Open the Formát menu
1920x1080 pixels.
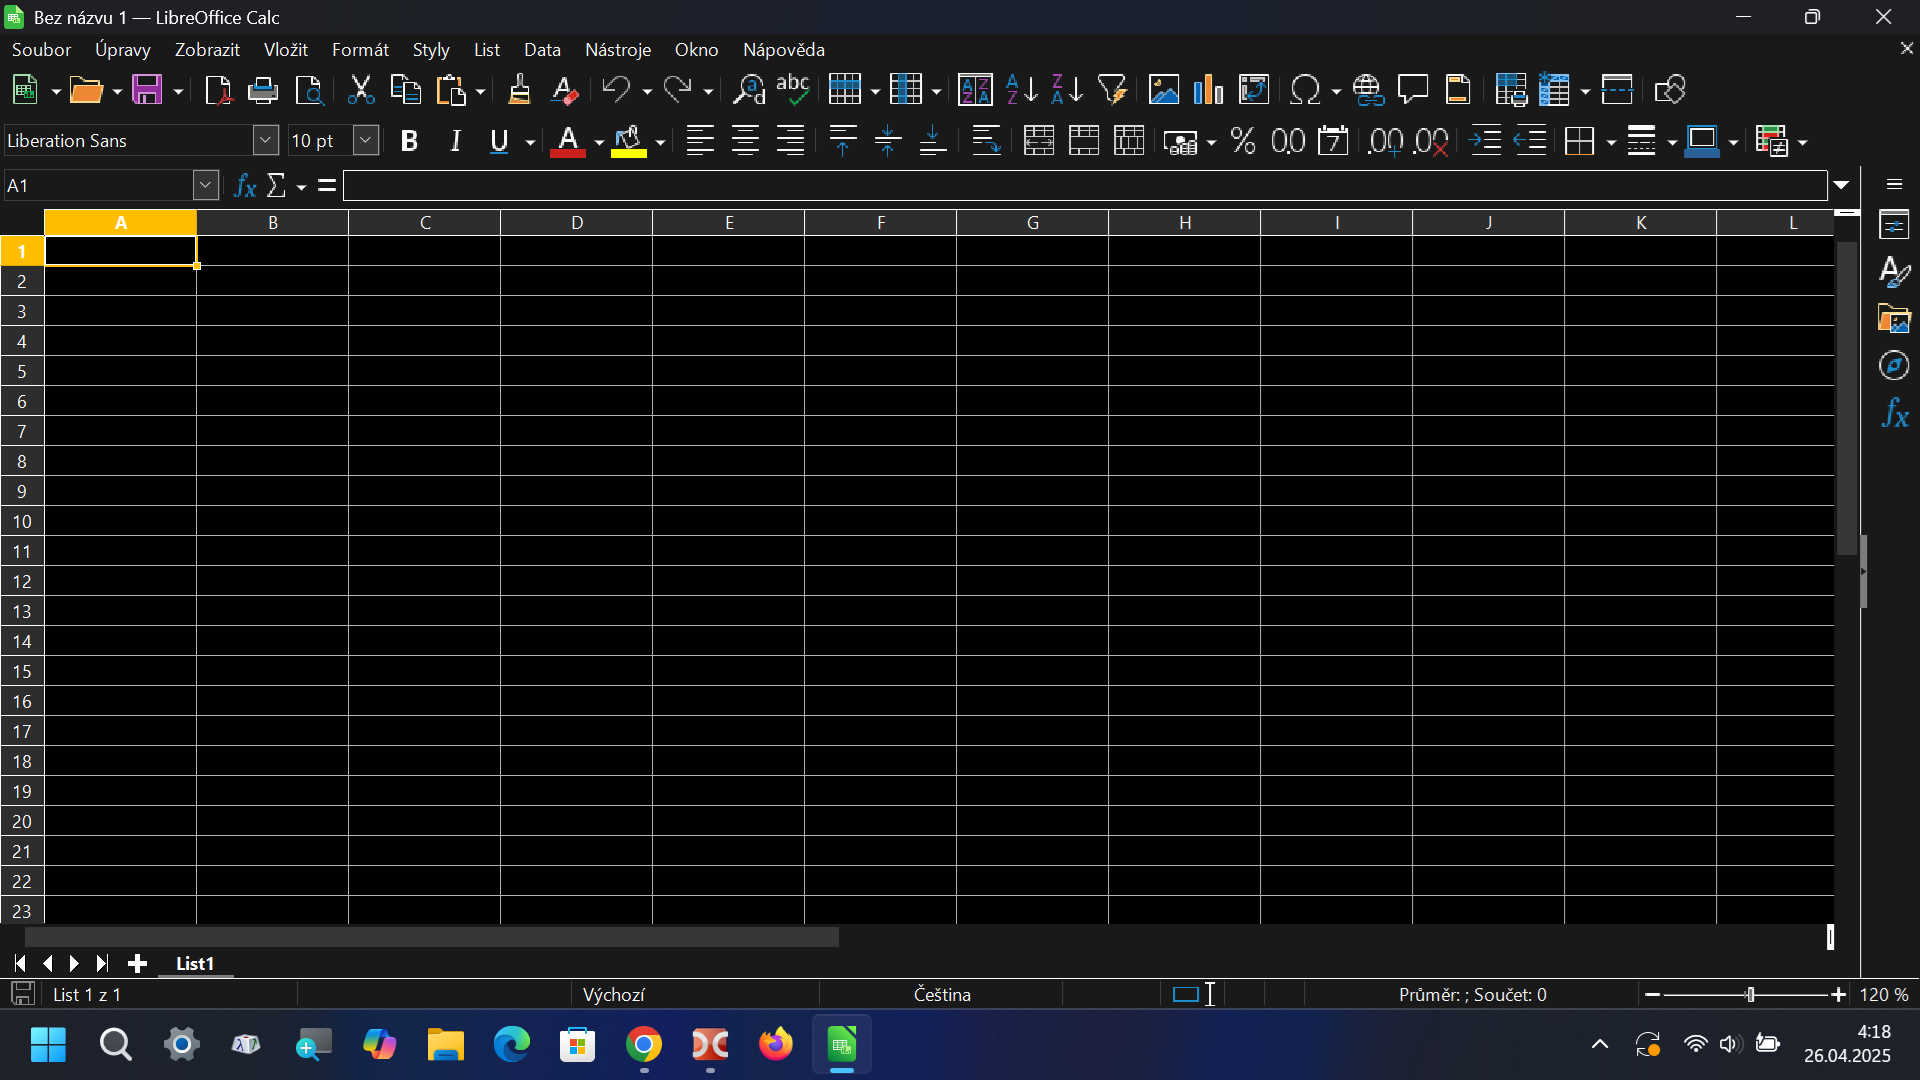[x=360, y=50]
